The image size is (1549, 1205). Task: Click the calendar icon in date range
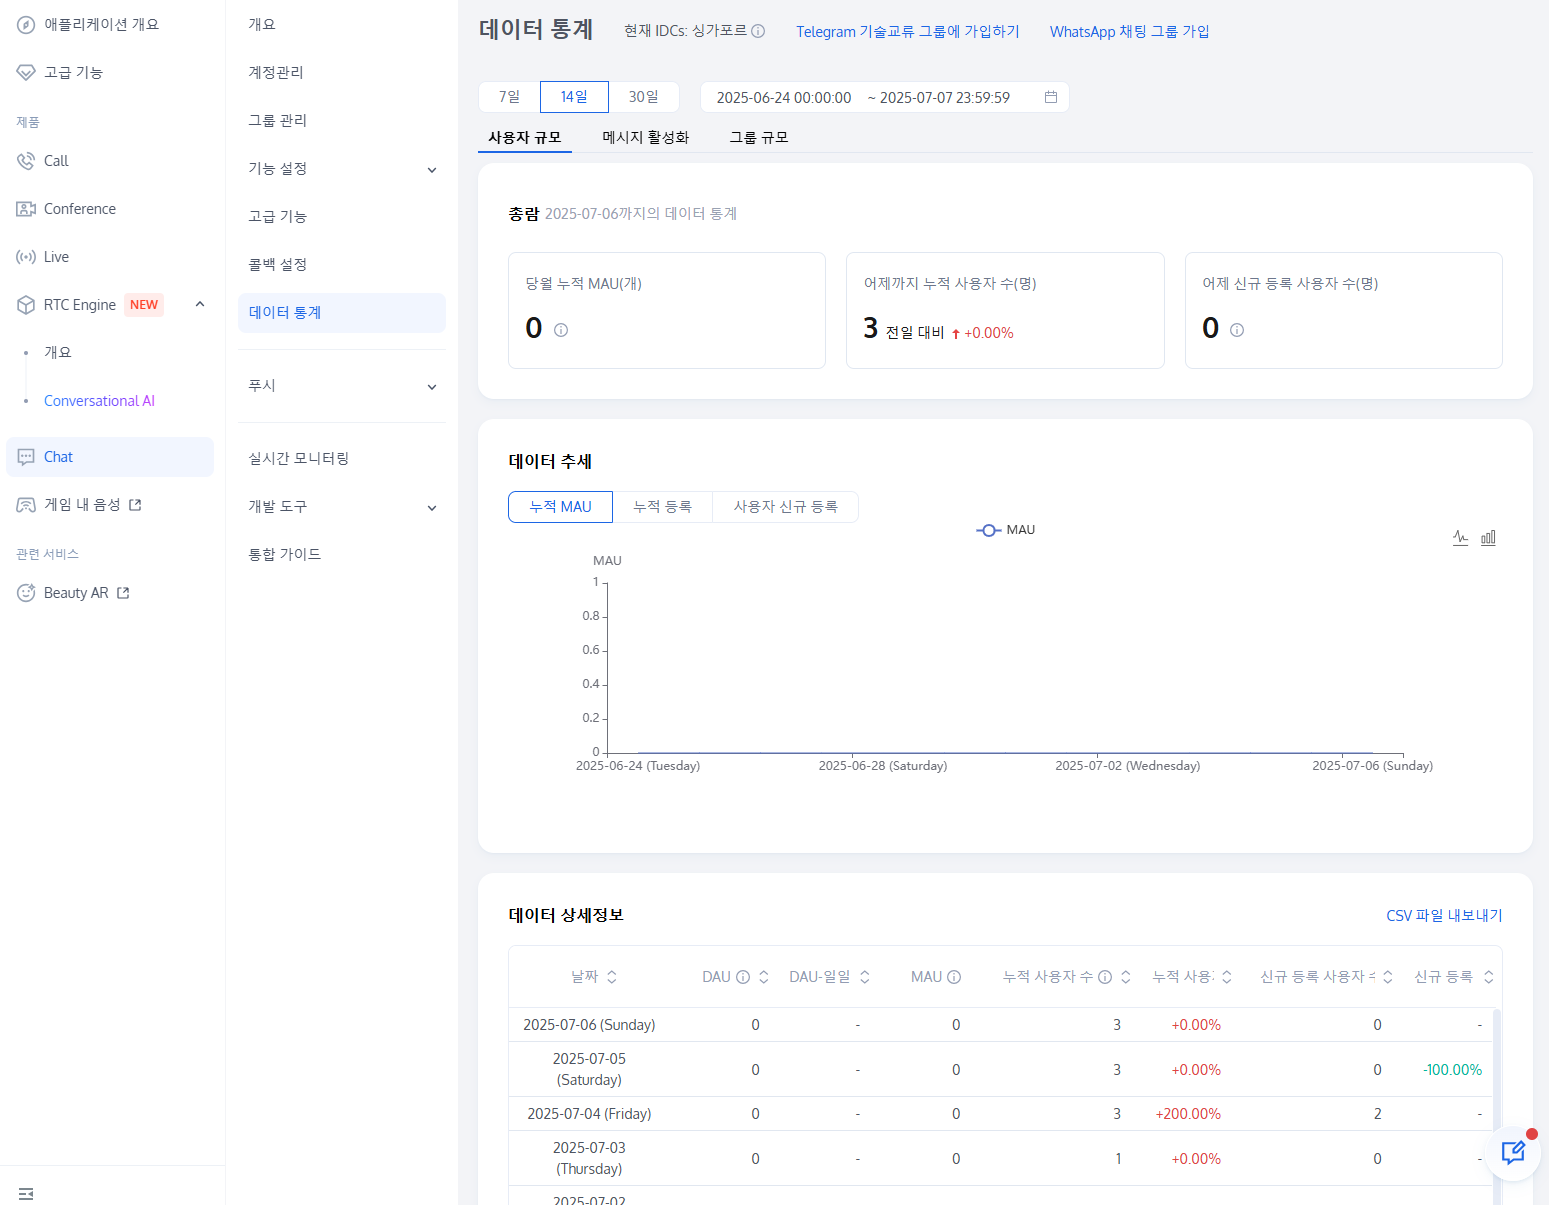tap(1051, 97)
